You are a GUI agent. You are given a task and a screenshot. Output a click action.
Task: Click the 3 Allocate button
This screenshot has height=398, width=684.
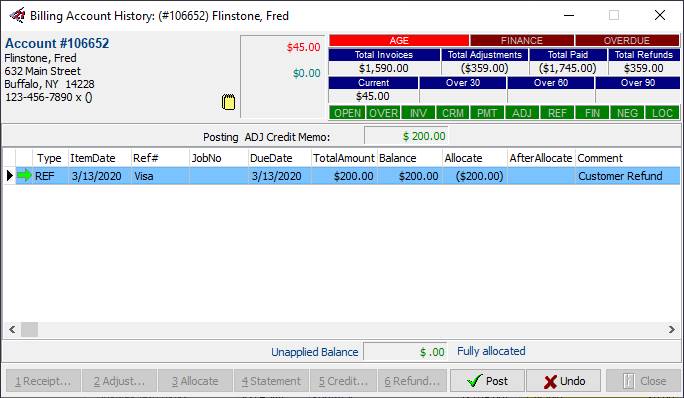(195, 381)
